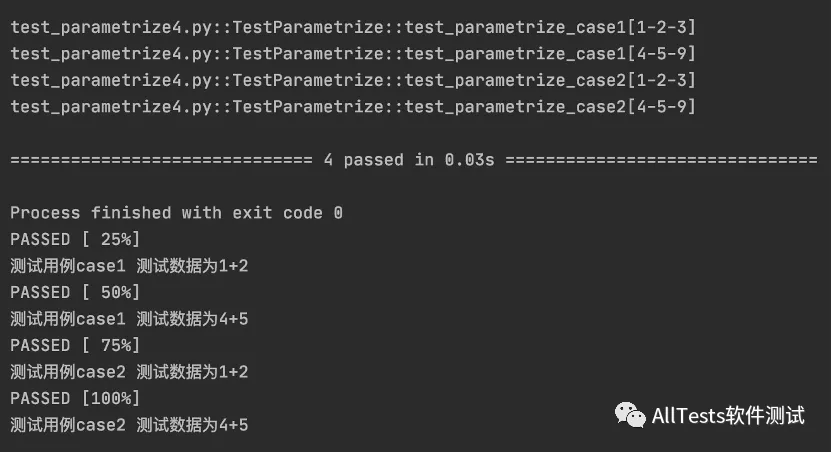The width and height of the screenshot is (832, 452).
Task: Click the AllTests软件测试 watermark text
Action: click(727, 415)
